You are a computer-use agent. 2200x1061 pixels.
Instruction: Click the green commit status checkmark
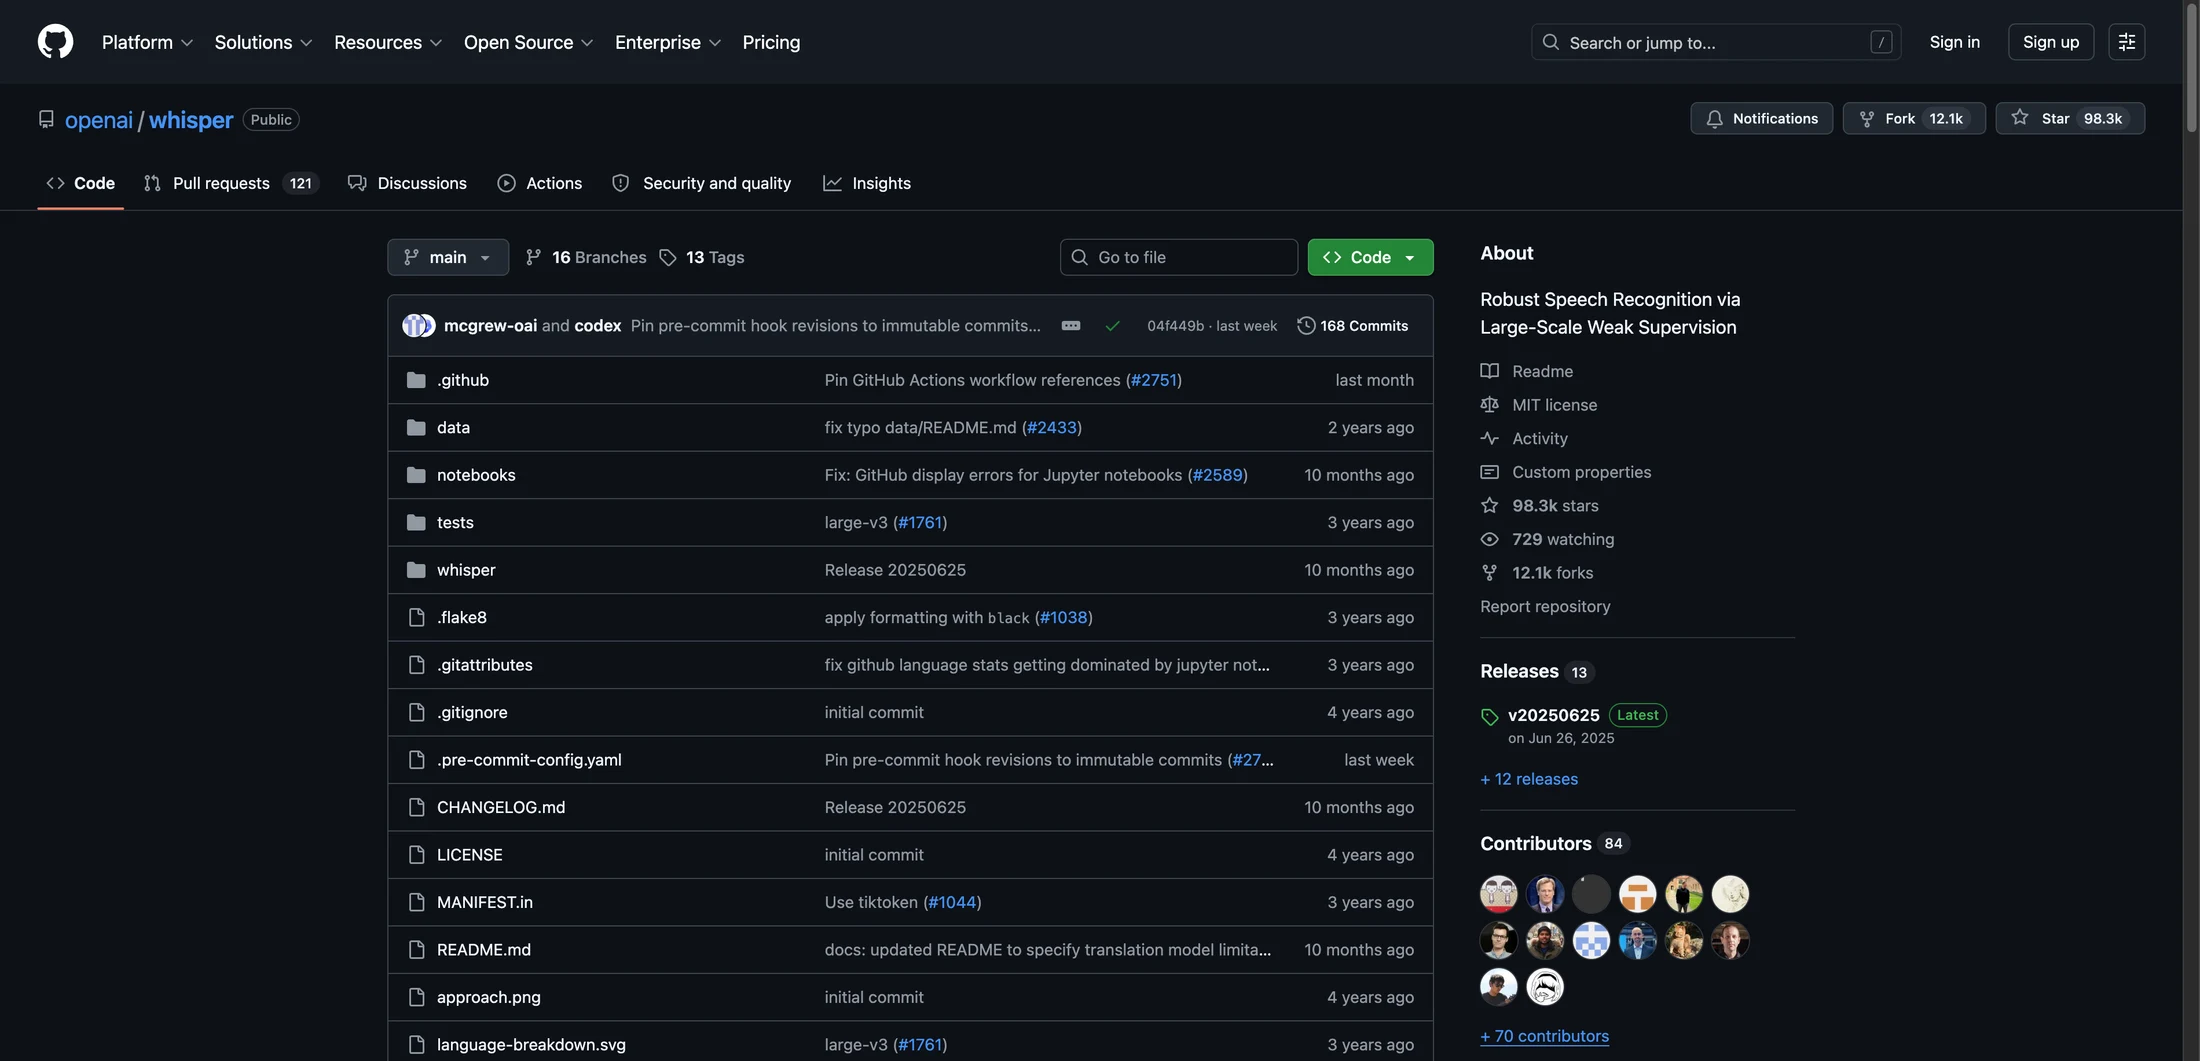(x=1112, y=326)
